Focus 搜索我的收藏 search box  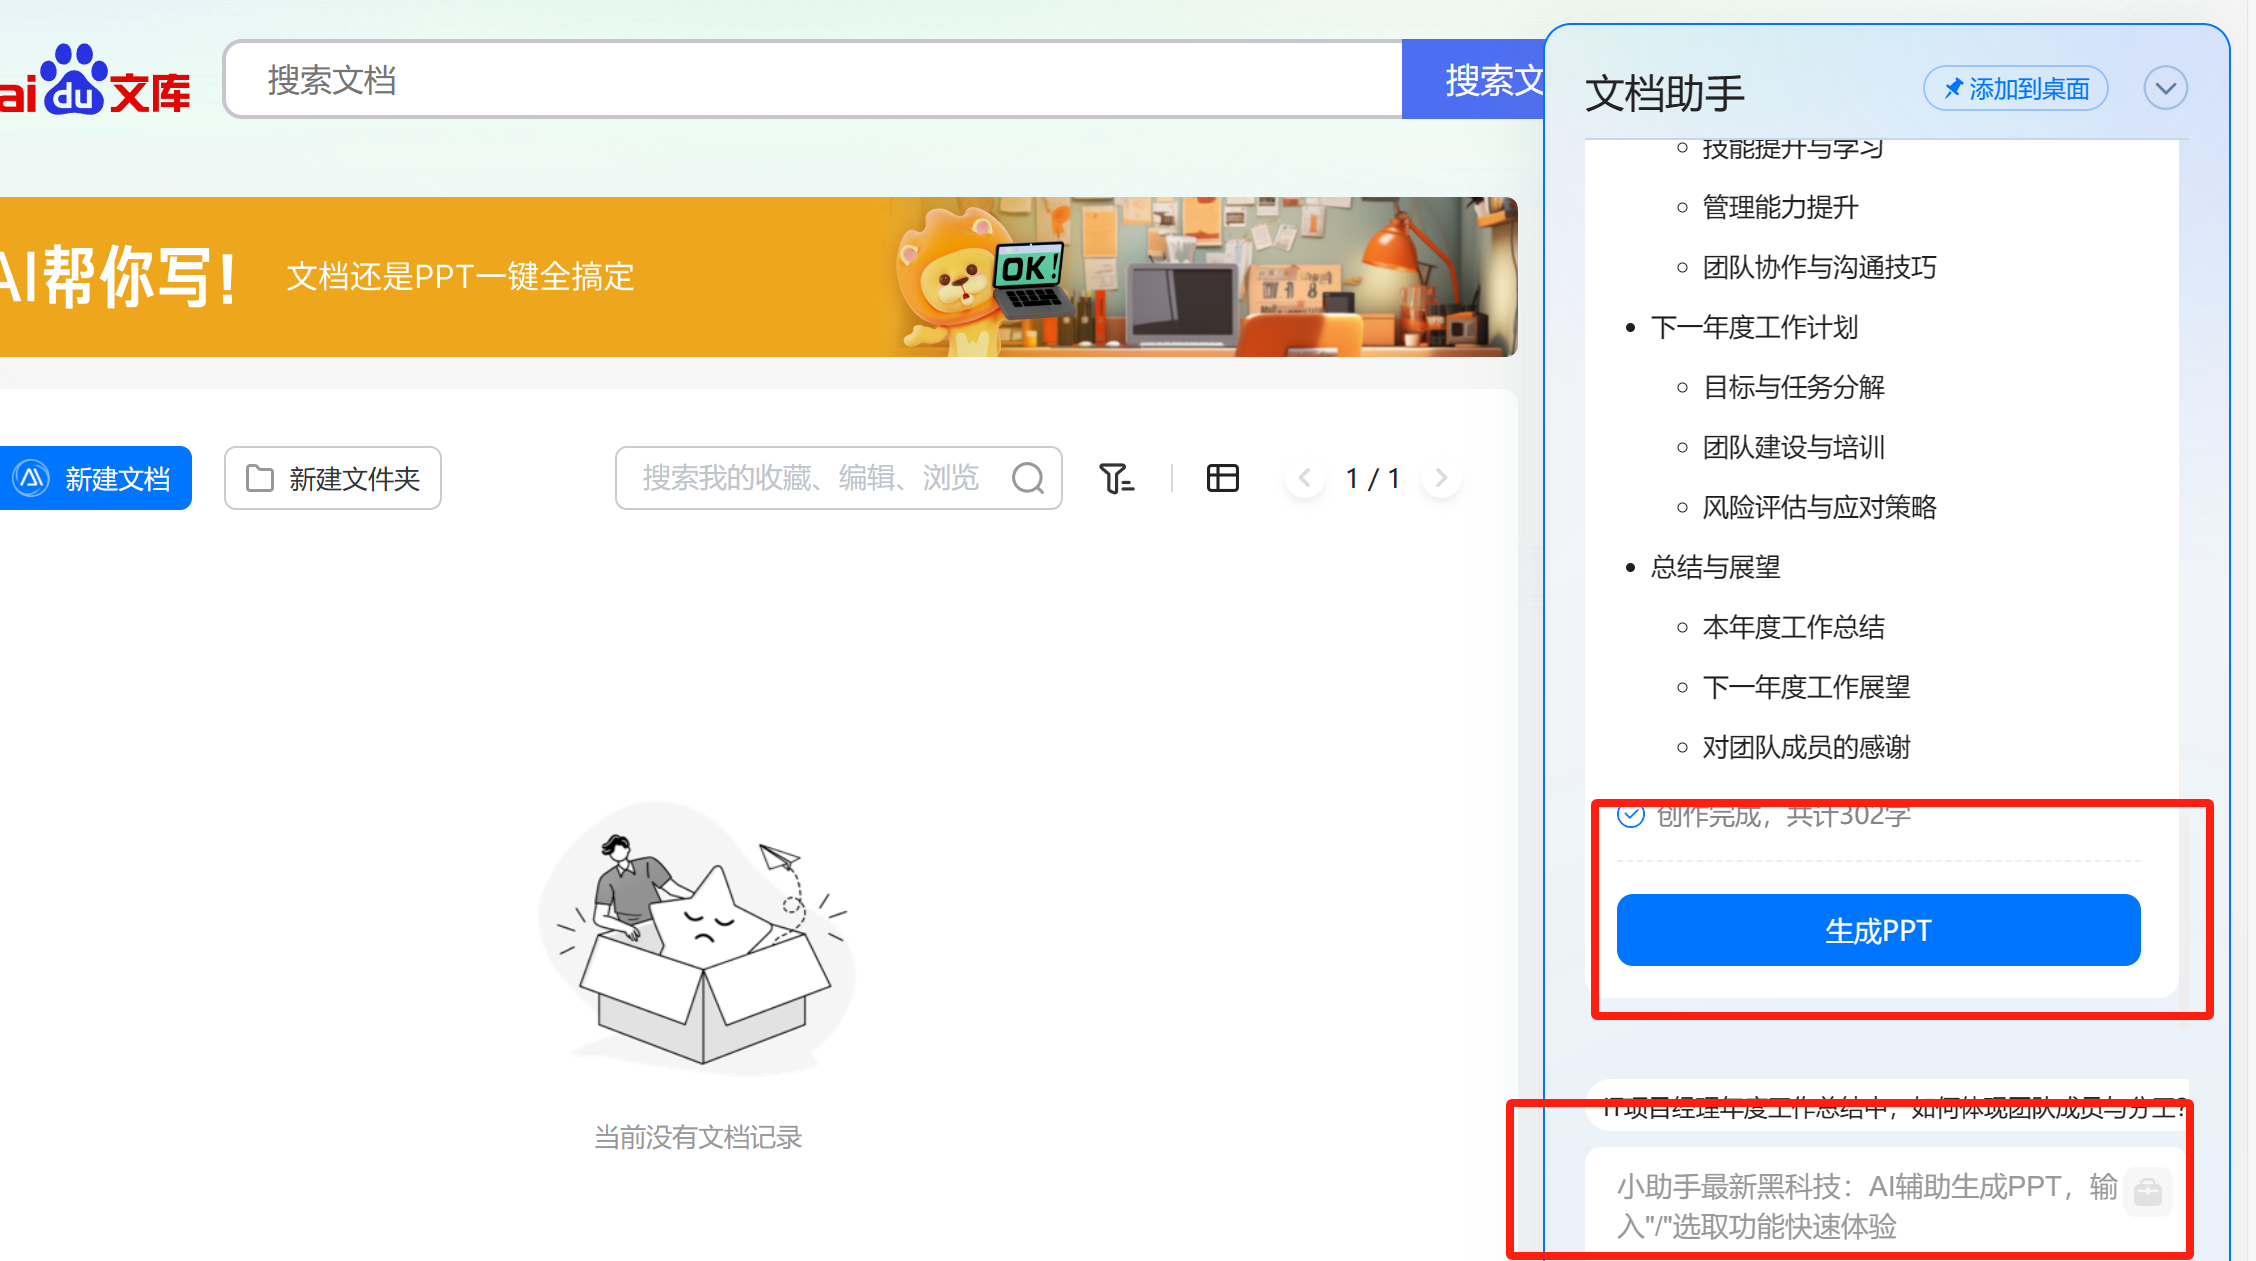coord(810,478)
